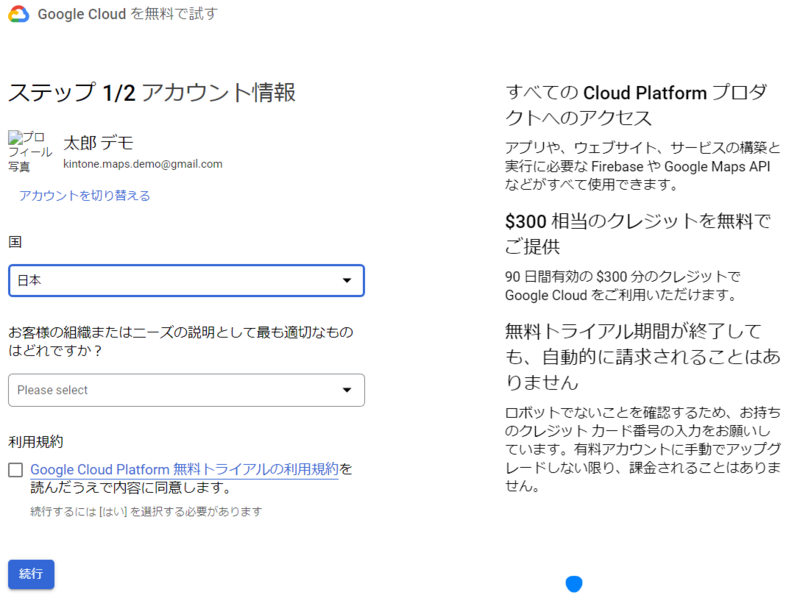
Task: Click the 続行するには [はい] validation message
Action: tap(146, 512)
